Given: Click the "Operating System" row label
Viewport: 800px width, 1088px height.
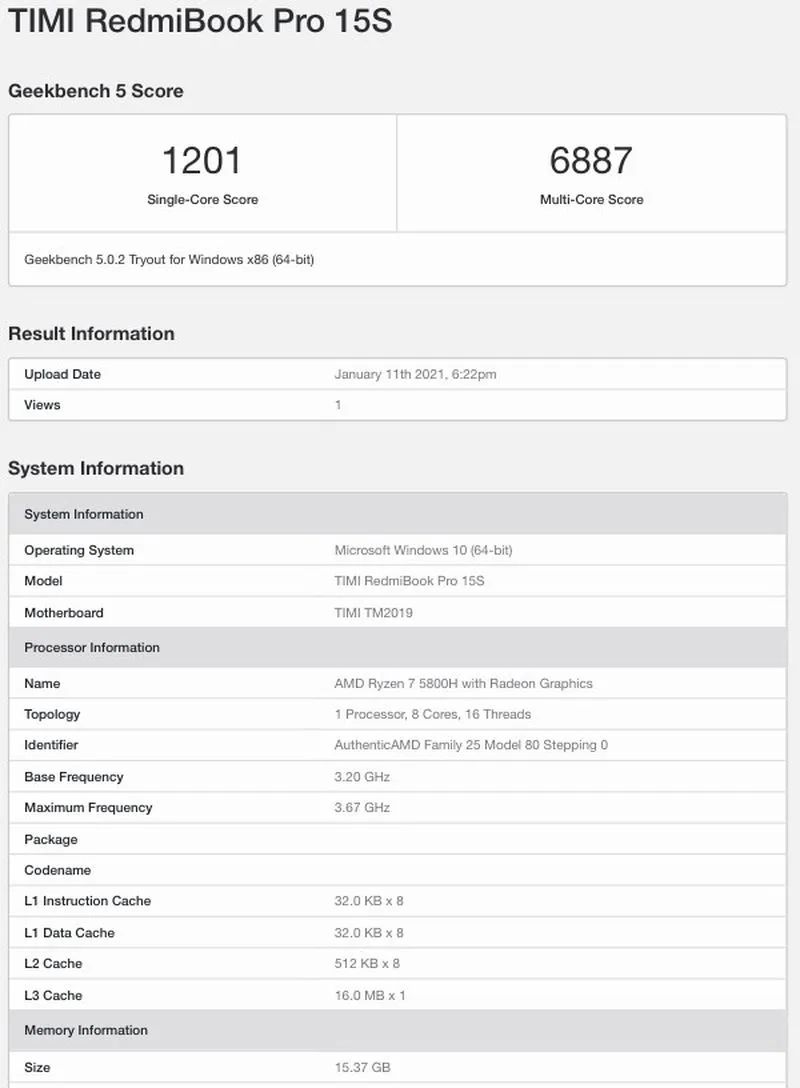Looking at the screenshot, I should click(79, 550).
